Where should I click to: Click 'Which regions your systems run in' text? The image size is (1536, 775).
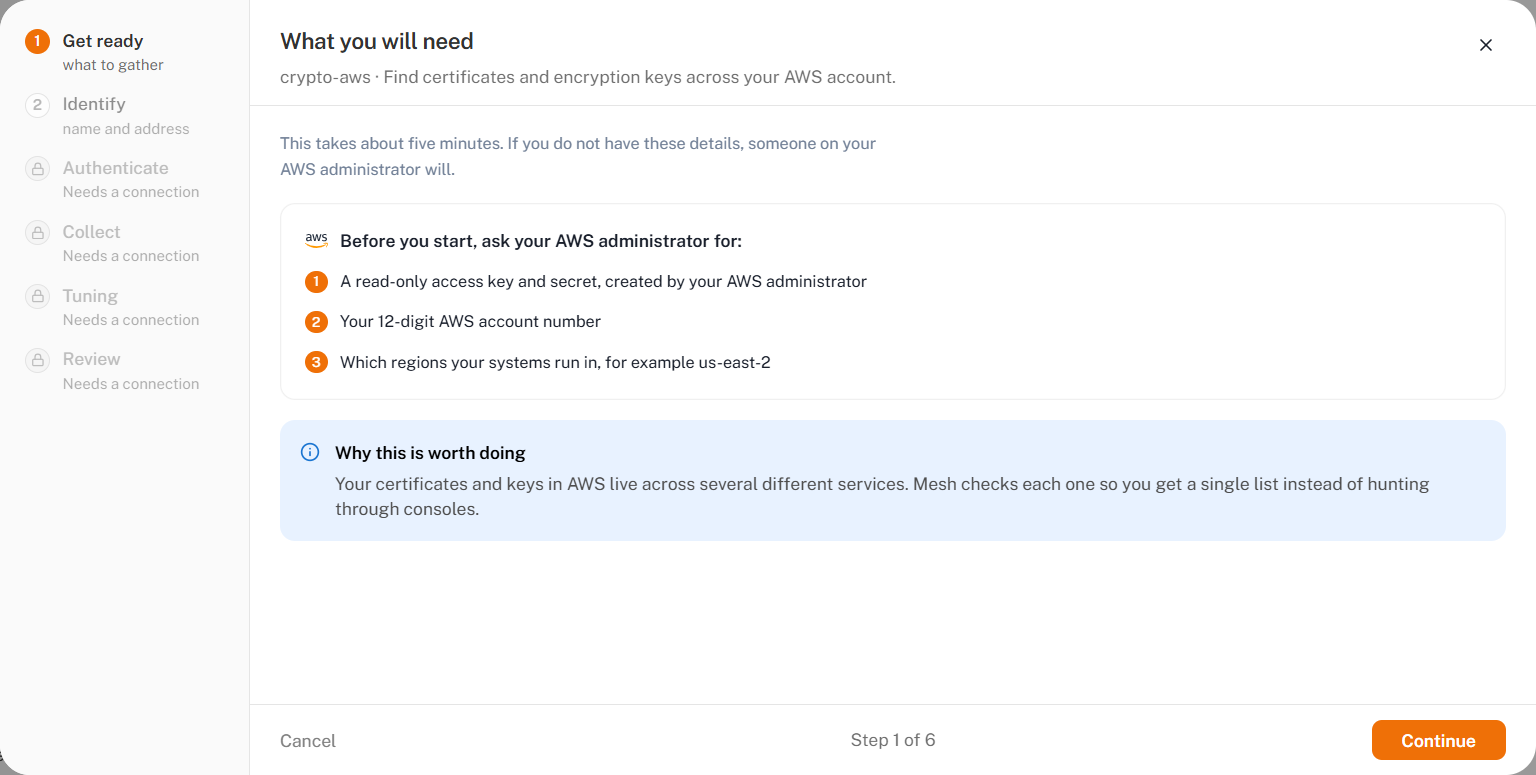pyautogui.click(x=555, y=362)
